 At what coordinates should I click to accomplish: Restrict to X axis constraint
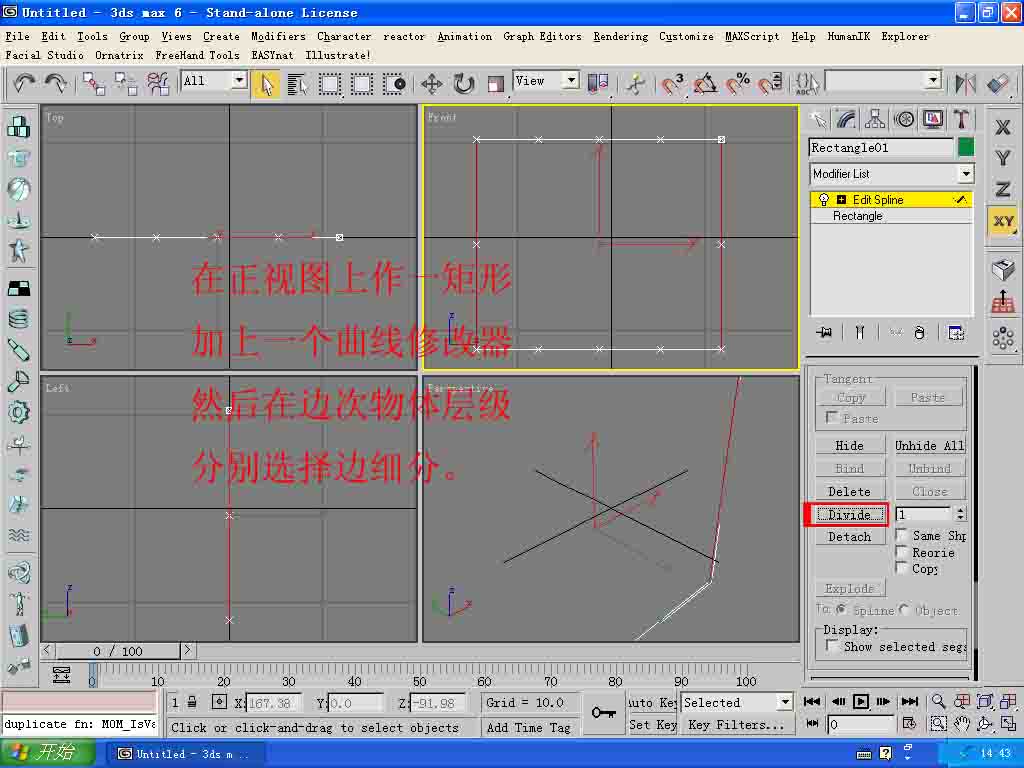tap(1003, 127)
